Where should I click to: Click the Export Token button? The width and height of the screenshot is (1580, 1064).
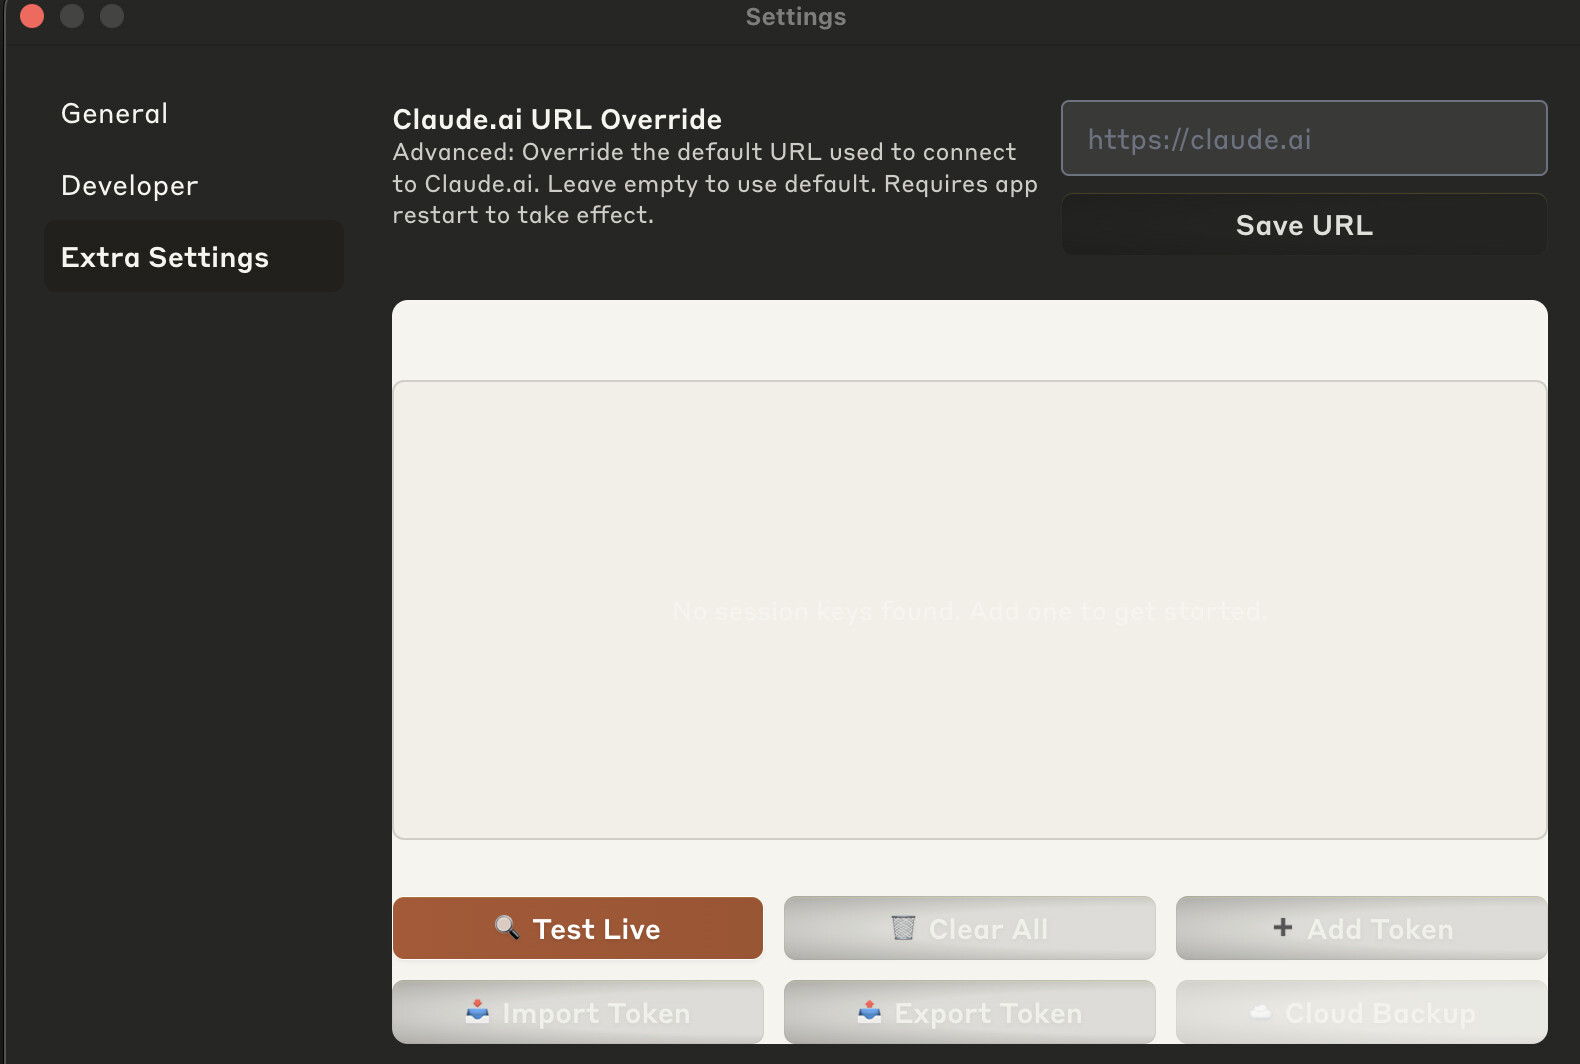[x=970, y=1012]
